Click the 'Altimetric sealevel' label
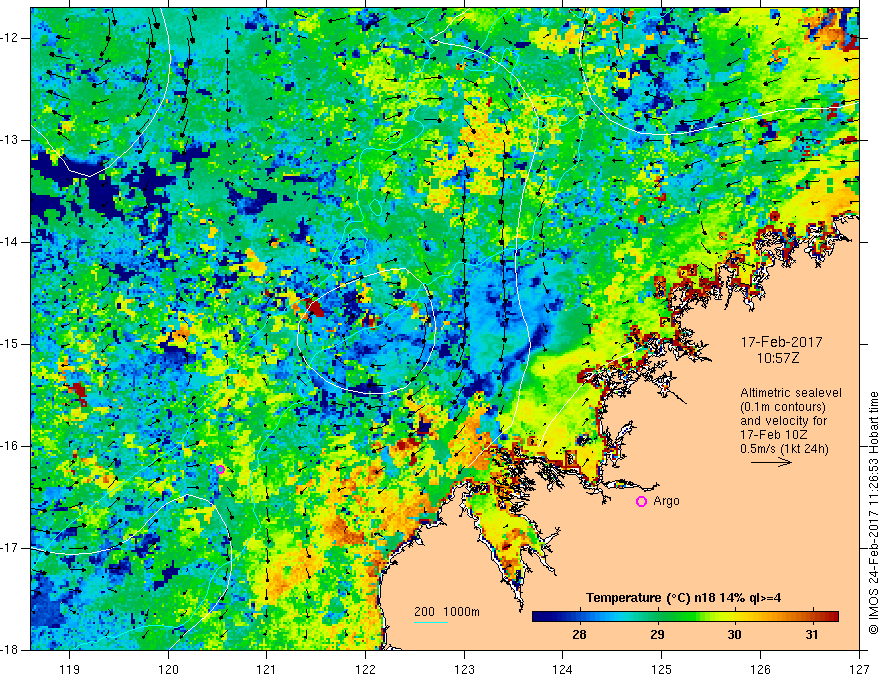880x680 pixels. coord(791,393)
